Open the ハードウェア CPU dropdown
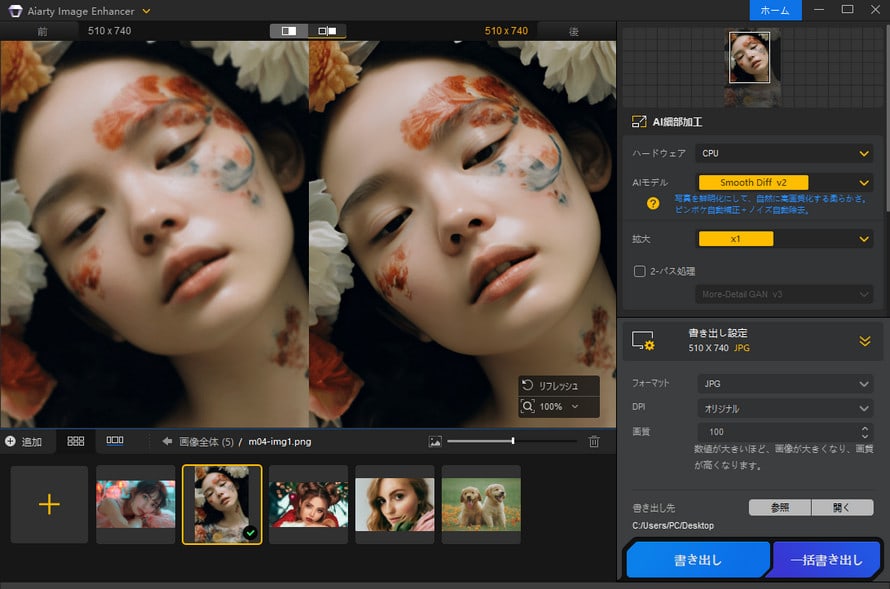Viewport: 890px width, 589px height. pyautogui.click(x=784, y=153)
